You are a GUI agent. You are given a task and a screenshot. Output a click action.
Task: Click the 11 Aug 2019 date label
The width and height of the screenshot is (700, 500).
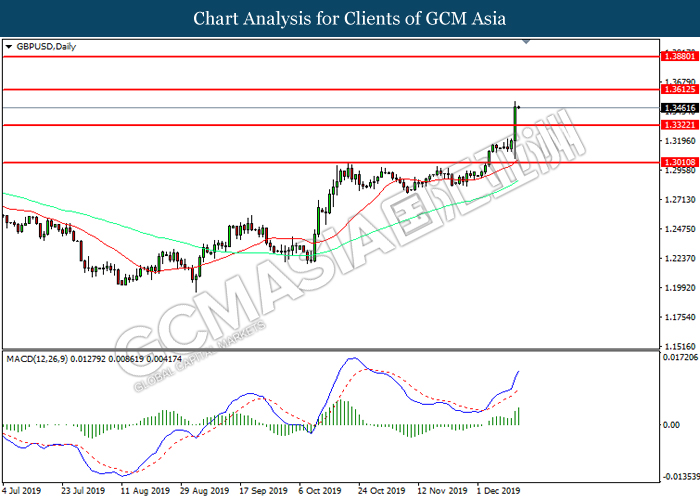pyautogui.click(x=143, y=491)
